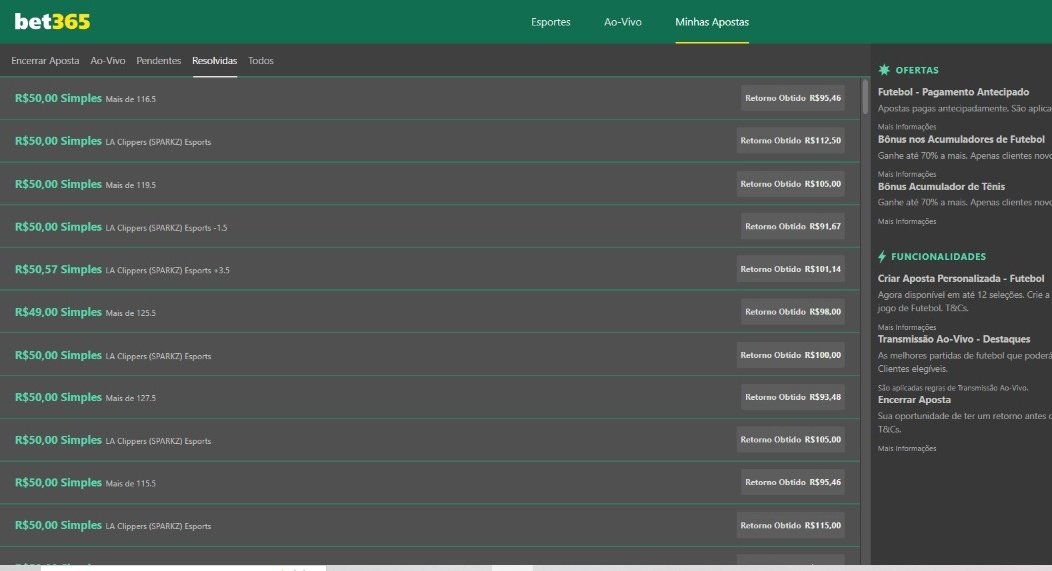
Task: Expand the LA Clippers Esports -1.5 bet
Action: click(x=429, y=227)
